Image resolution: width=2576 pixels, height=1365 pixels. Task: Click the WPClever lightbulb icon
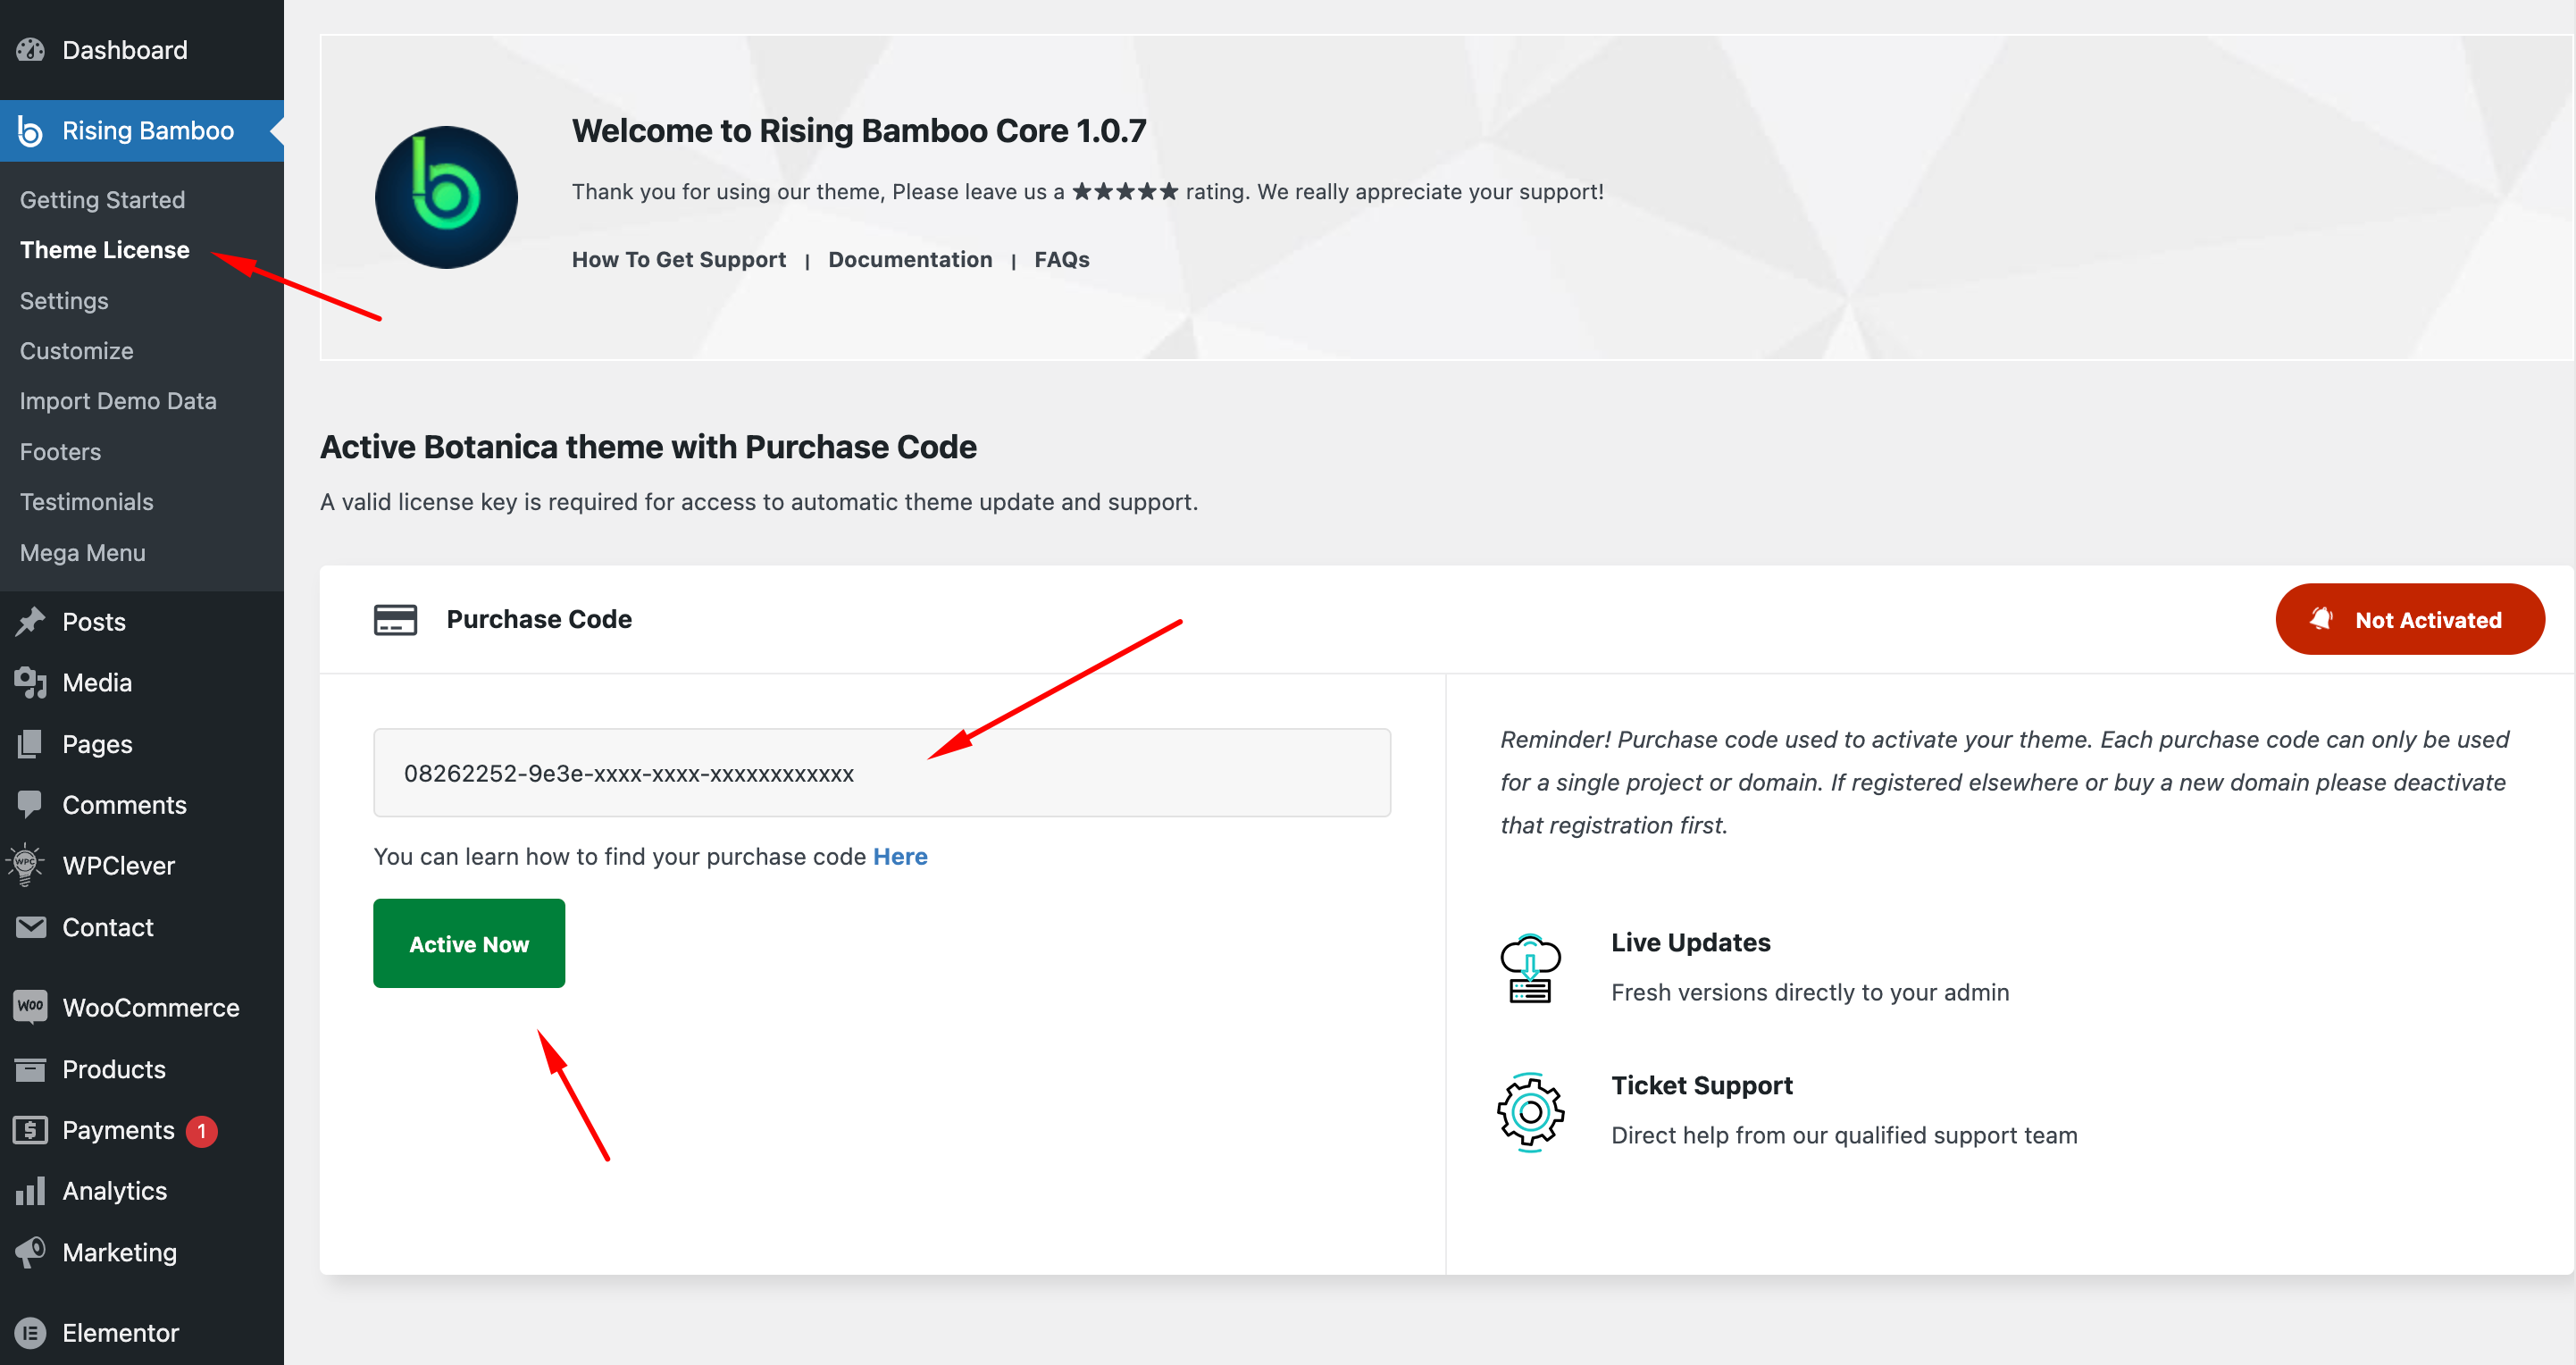(26, 866)
